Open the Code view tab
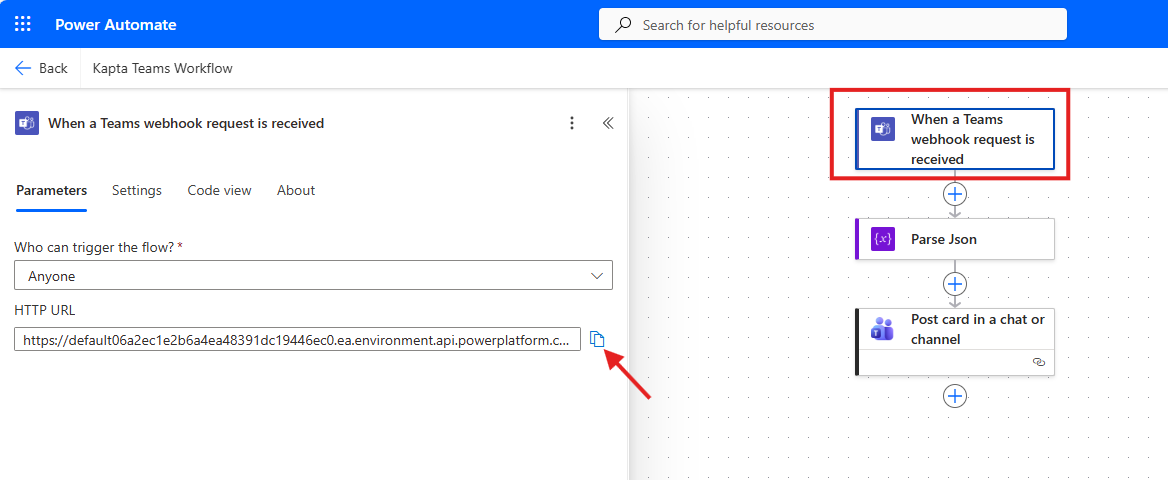 219,190
